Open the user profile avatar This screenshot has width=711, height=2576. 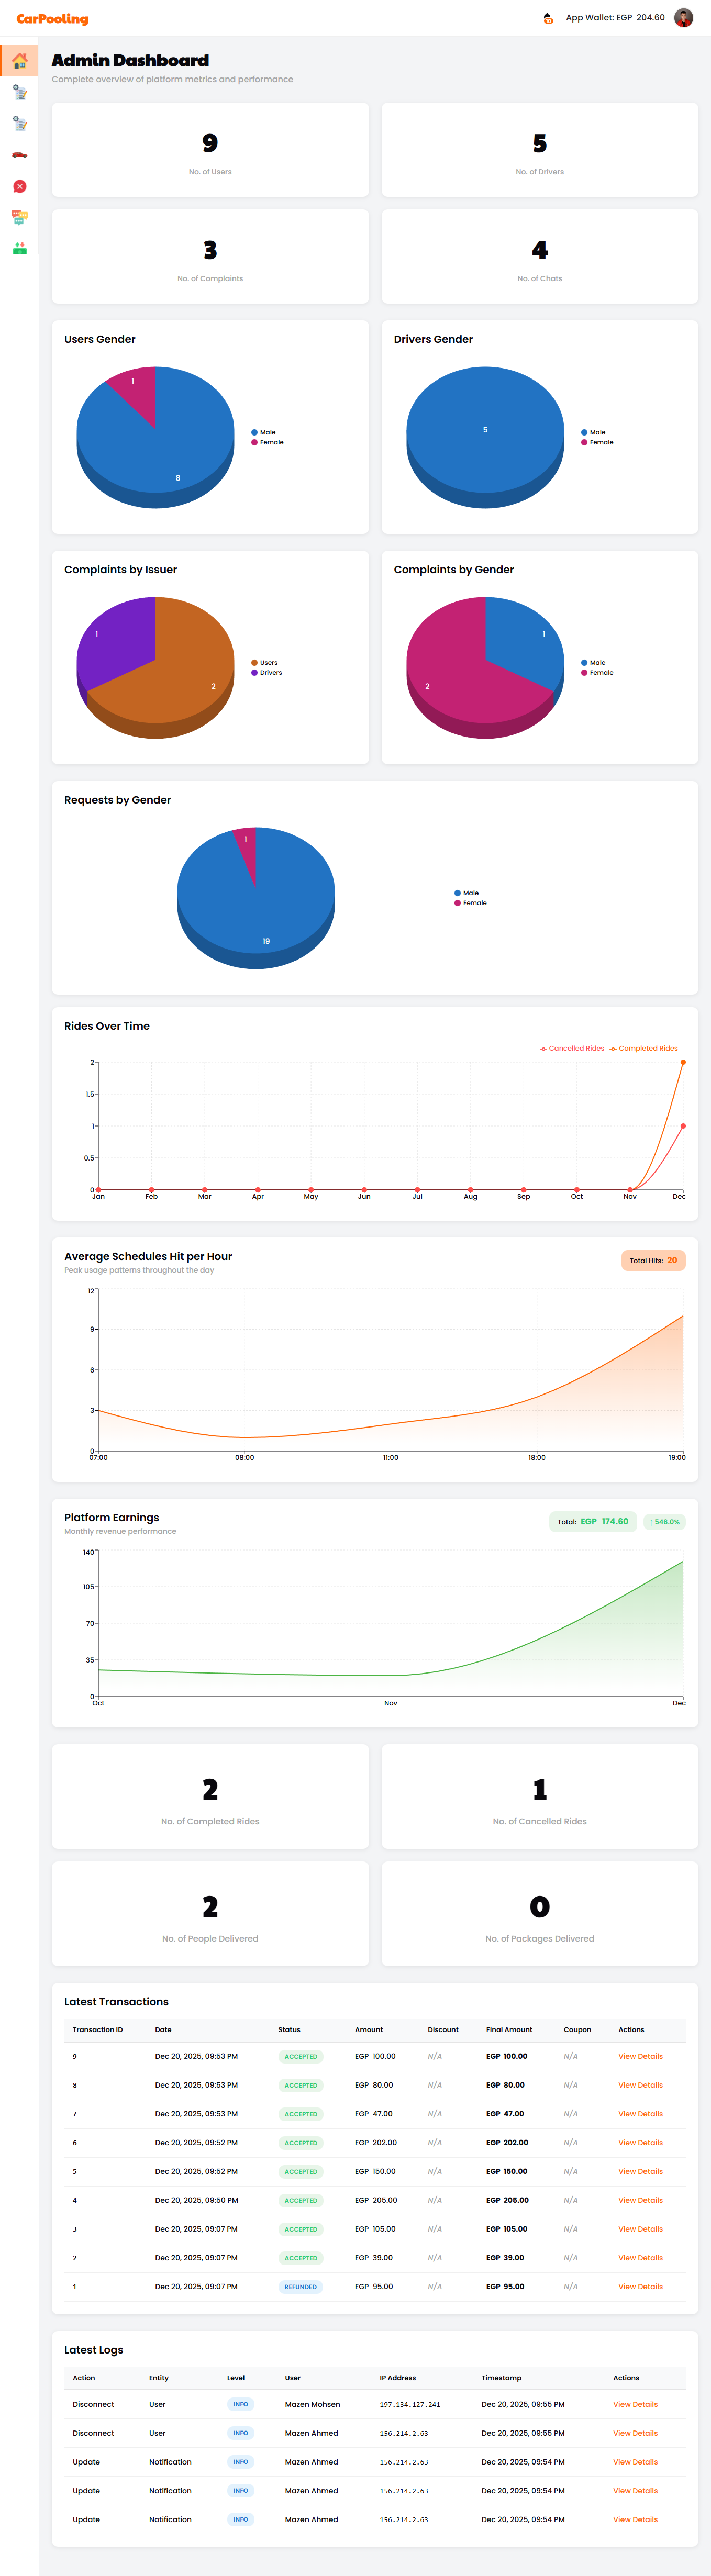coord(684,18)
